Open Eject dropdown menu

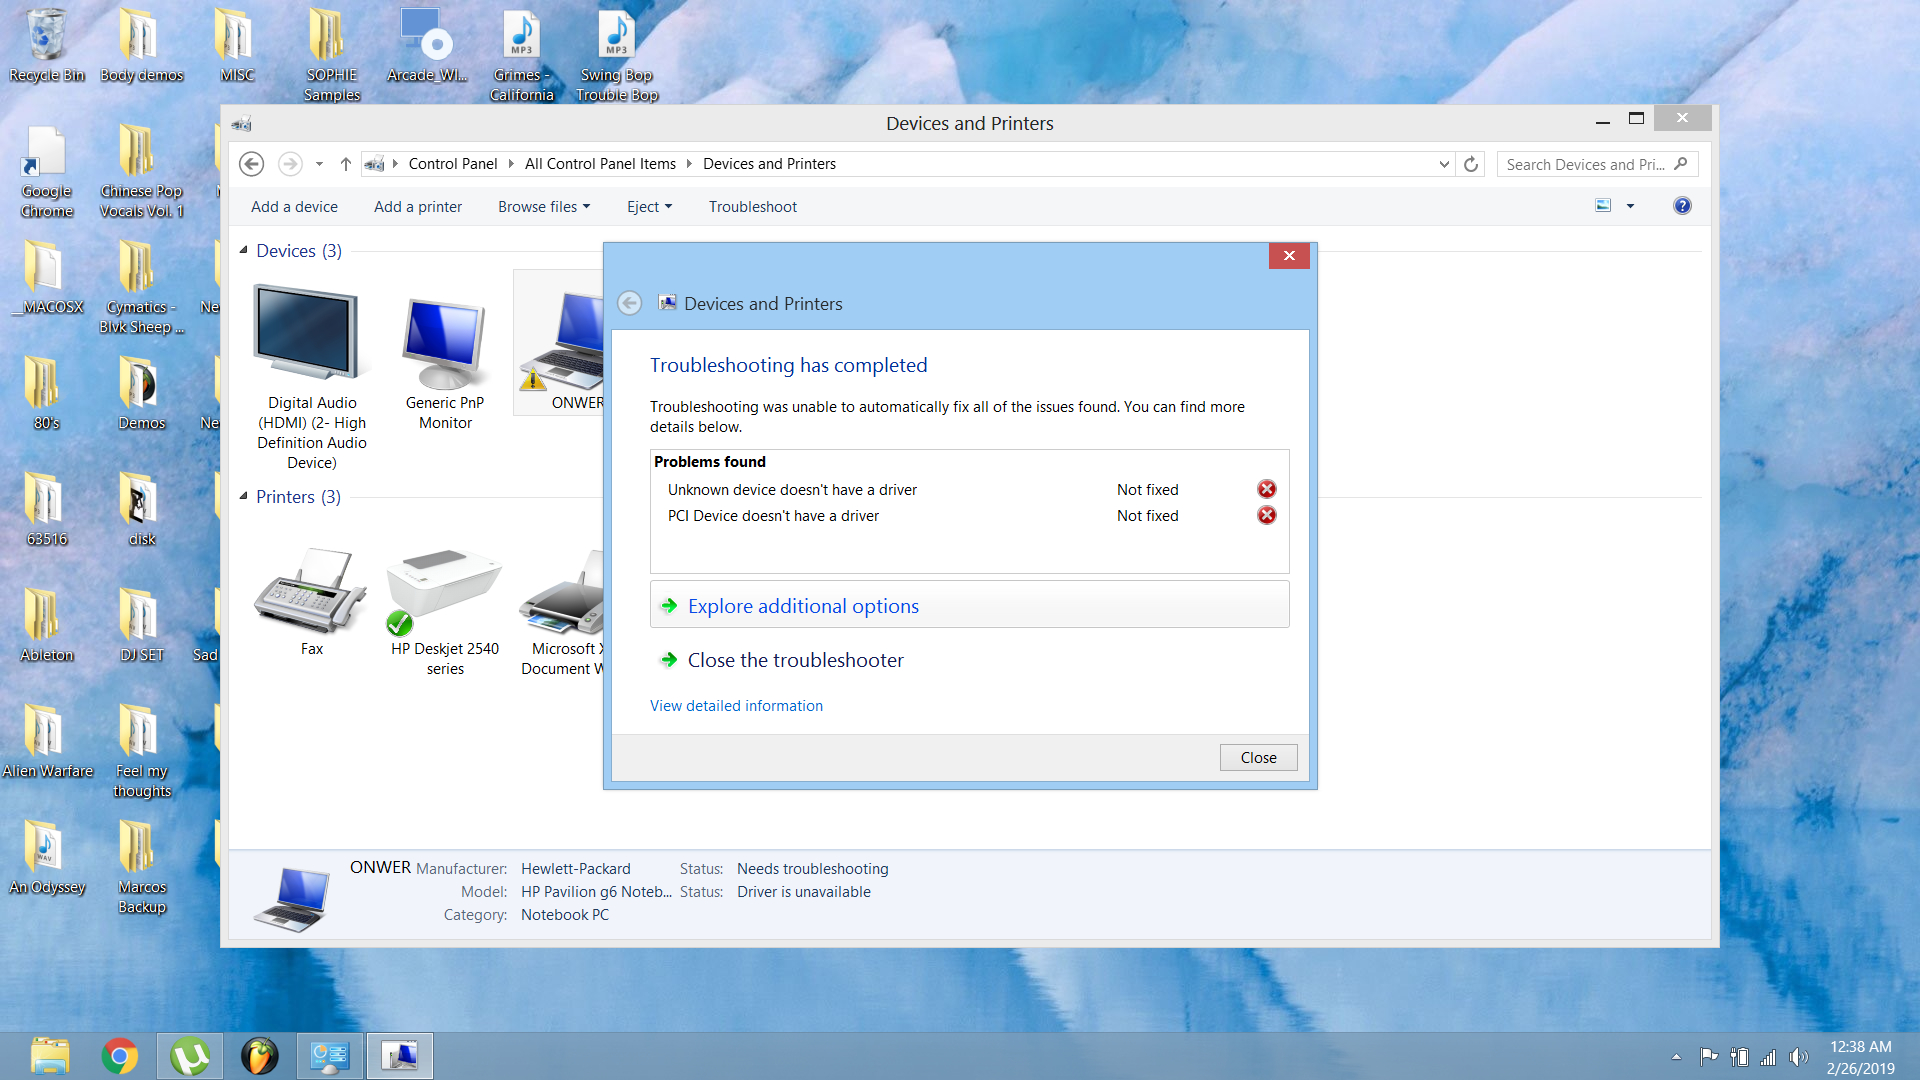click(649, 207)
